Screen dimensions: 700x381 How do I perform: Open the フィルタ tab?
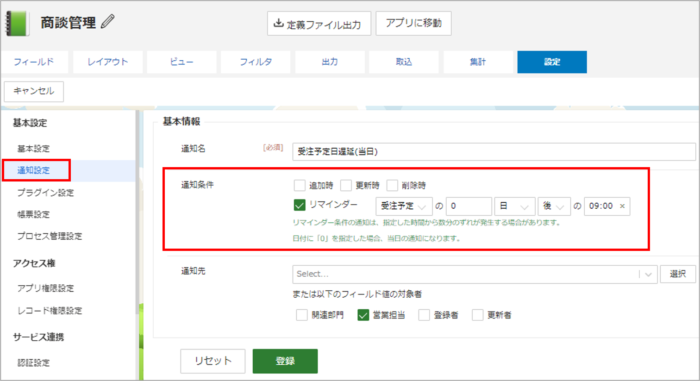pos(255,62)
